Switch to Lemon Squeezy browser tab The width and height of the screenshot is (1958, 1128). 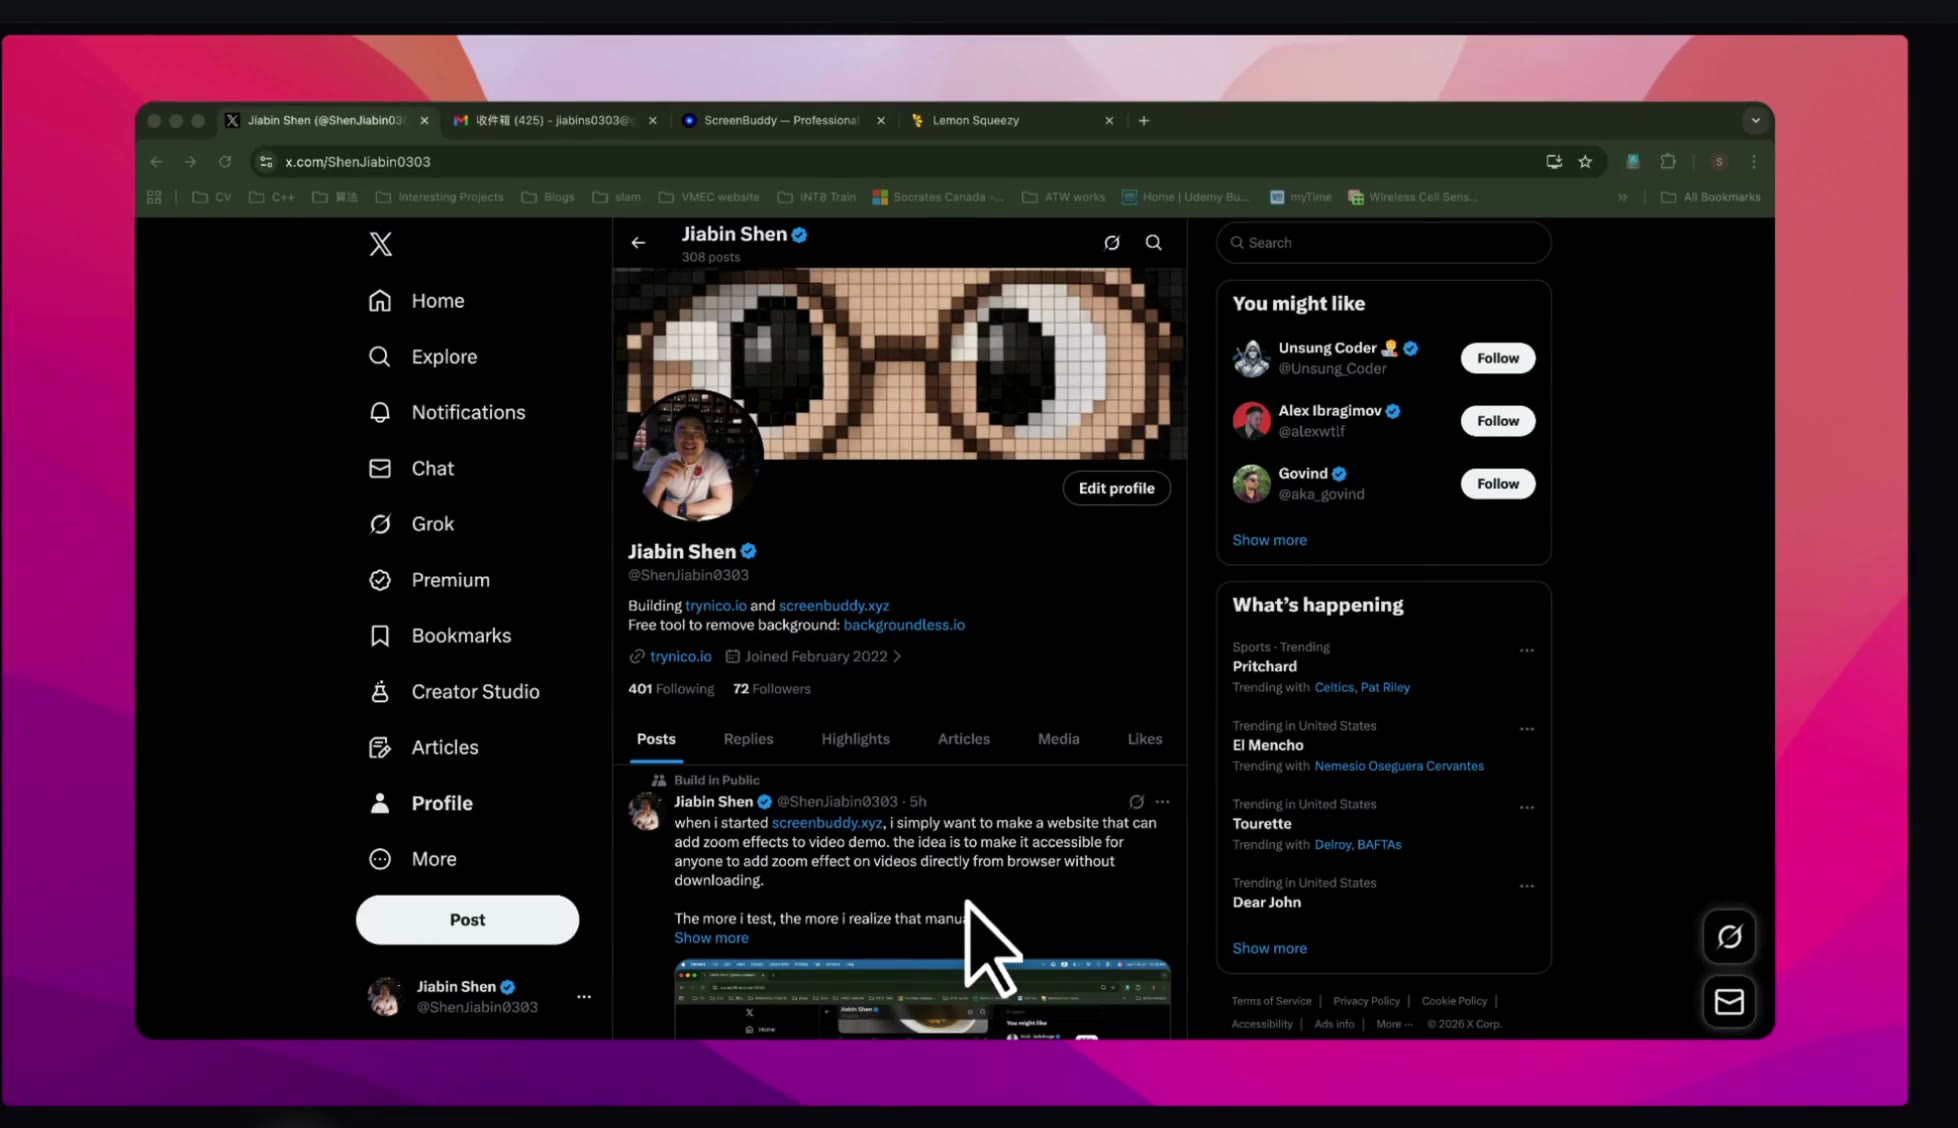click(1010, 120)
